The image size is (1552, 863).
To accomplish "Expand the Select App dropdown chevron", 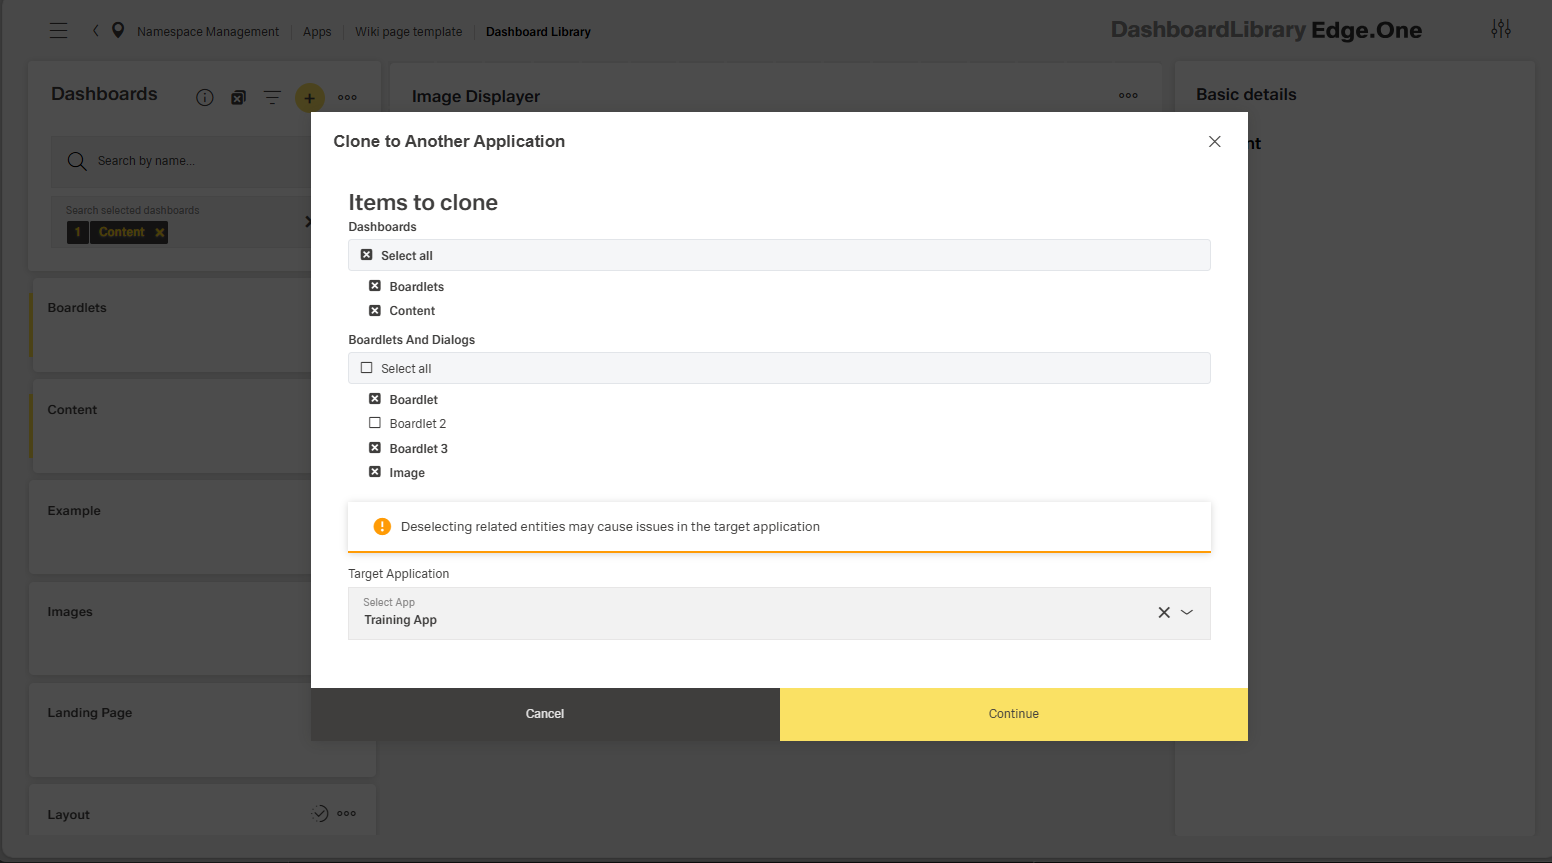I will [1187, 613].
